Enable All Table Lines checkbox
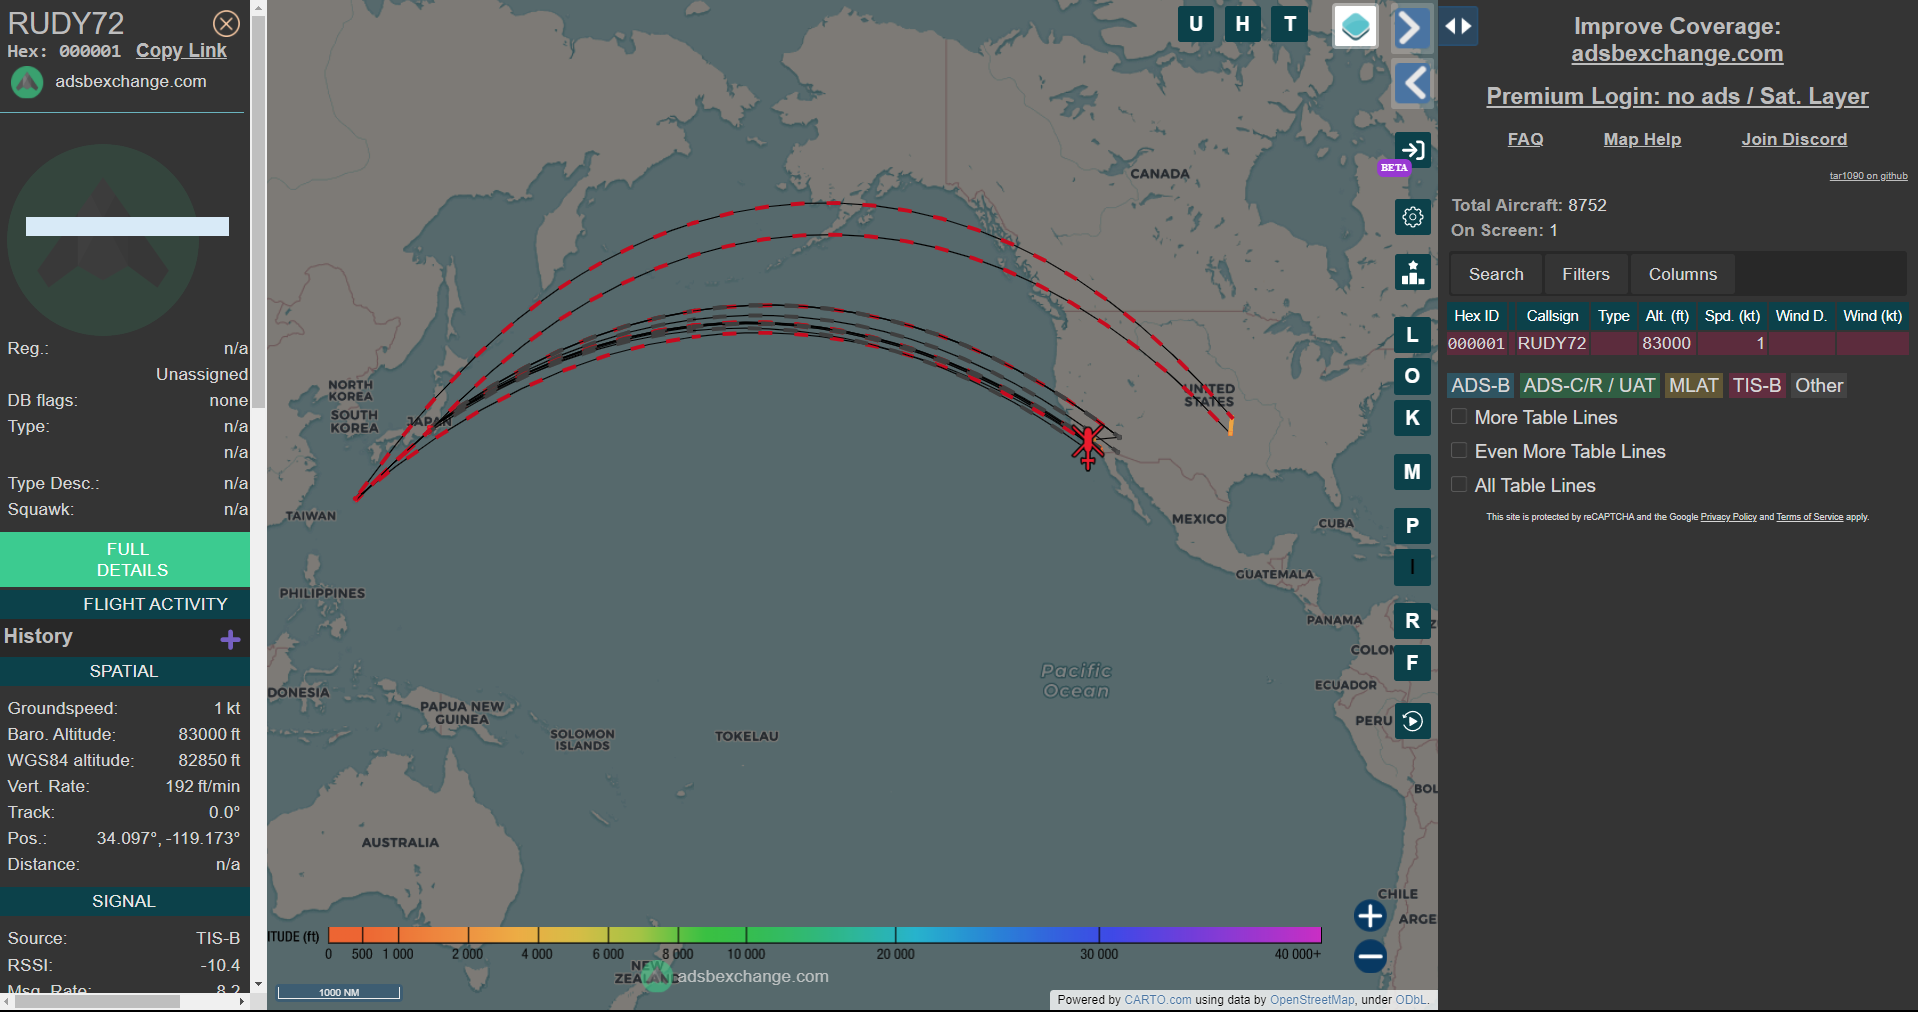 click(1459, 485)
